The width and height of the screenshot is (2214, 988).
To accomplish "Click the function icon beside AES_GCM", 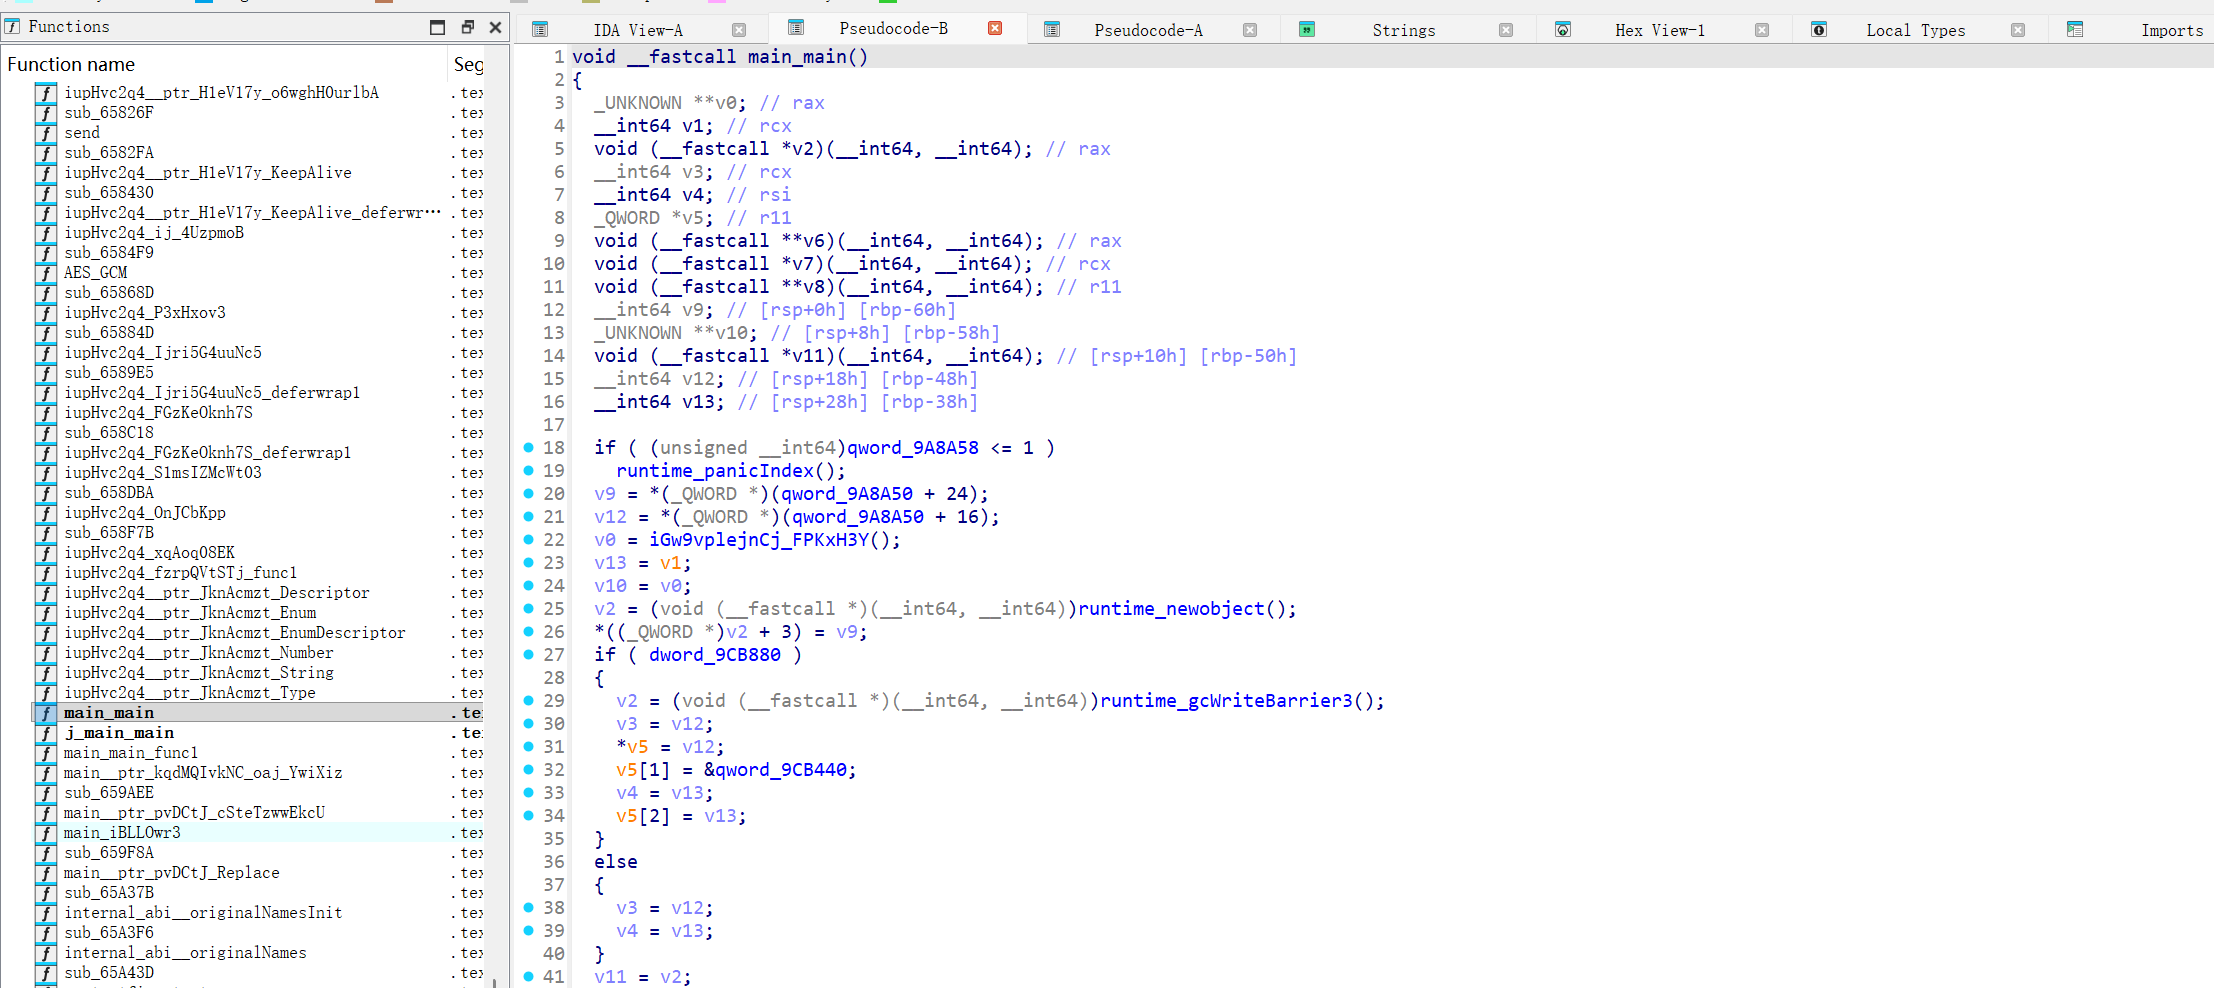I will (46, 273).
